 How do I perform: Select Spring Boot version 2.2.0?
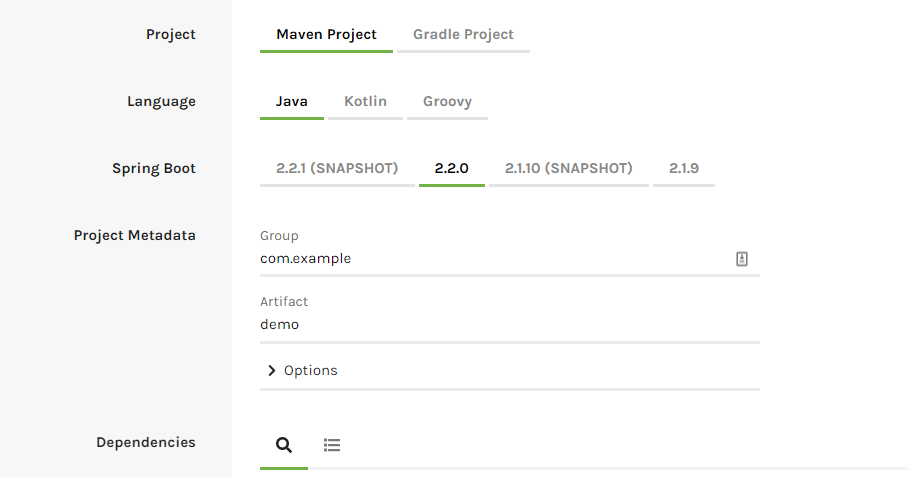point(452,169)
